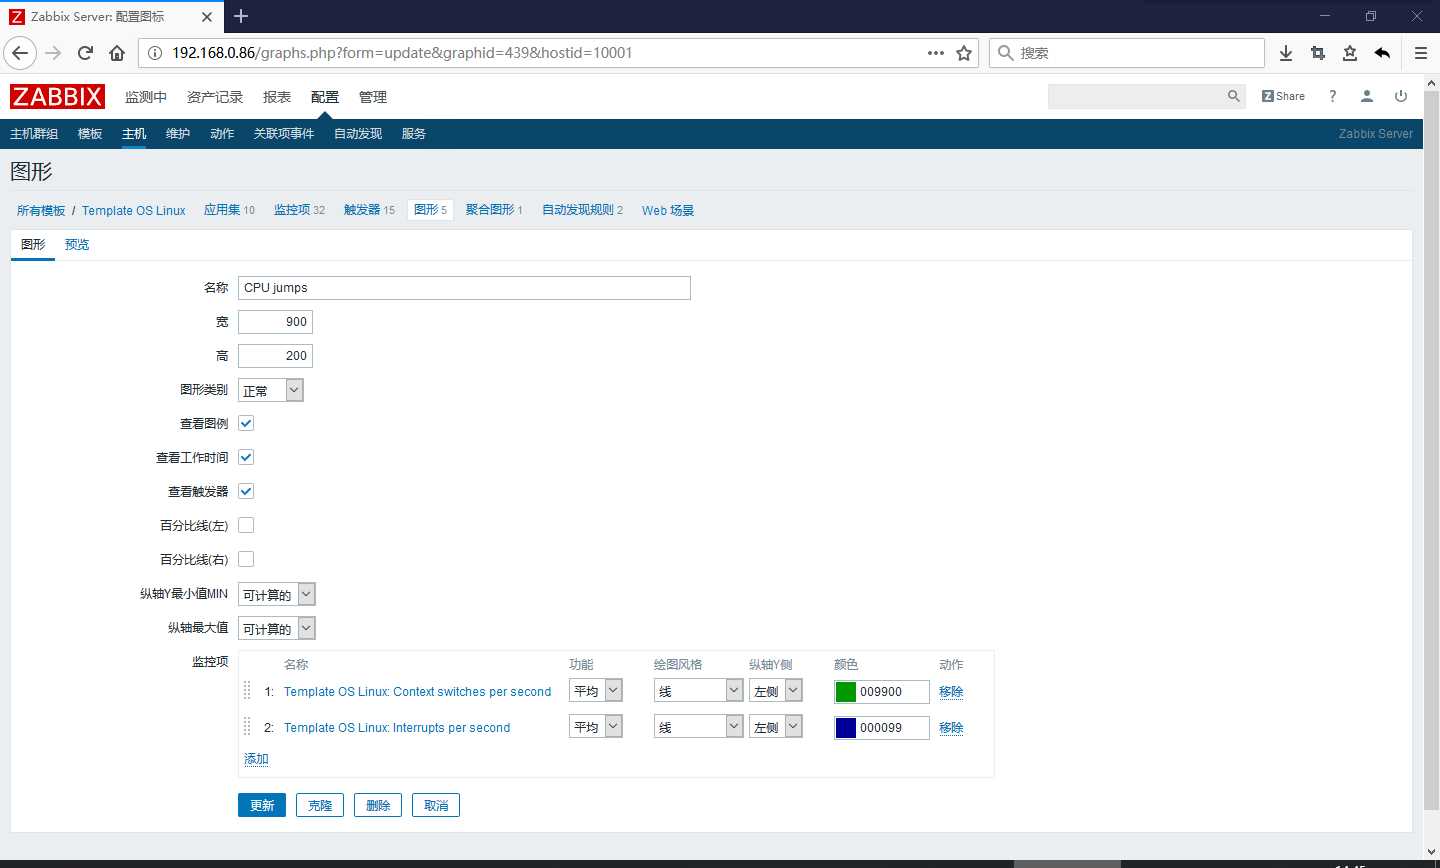This screenshot has height=868, width=1440.
Task: Click the 名称 field containing CPU jumps
Action: 464,288
